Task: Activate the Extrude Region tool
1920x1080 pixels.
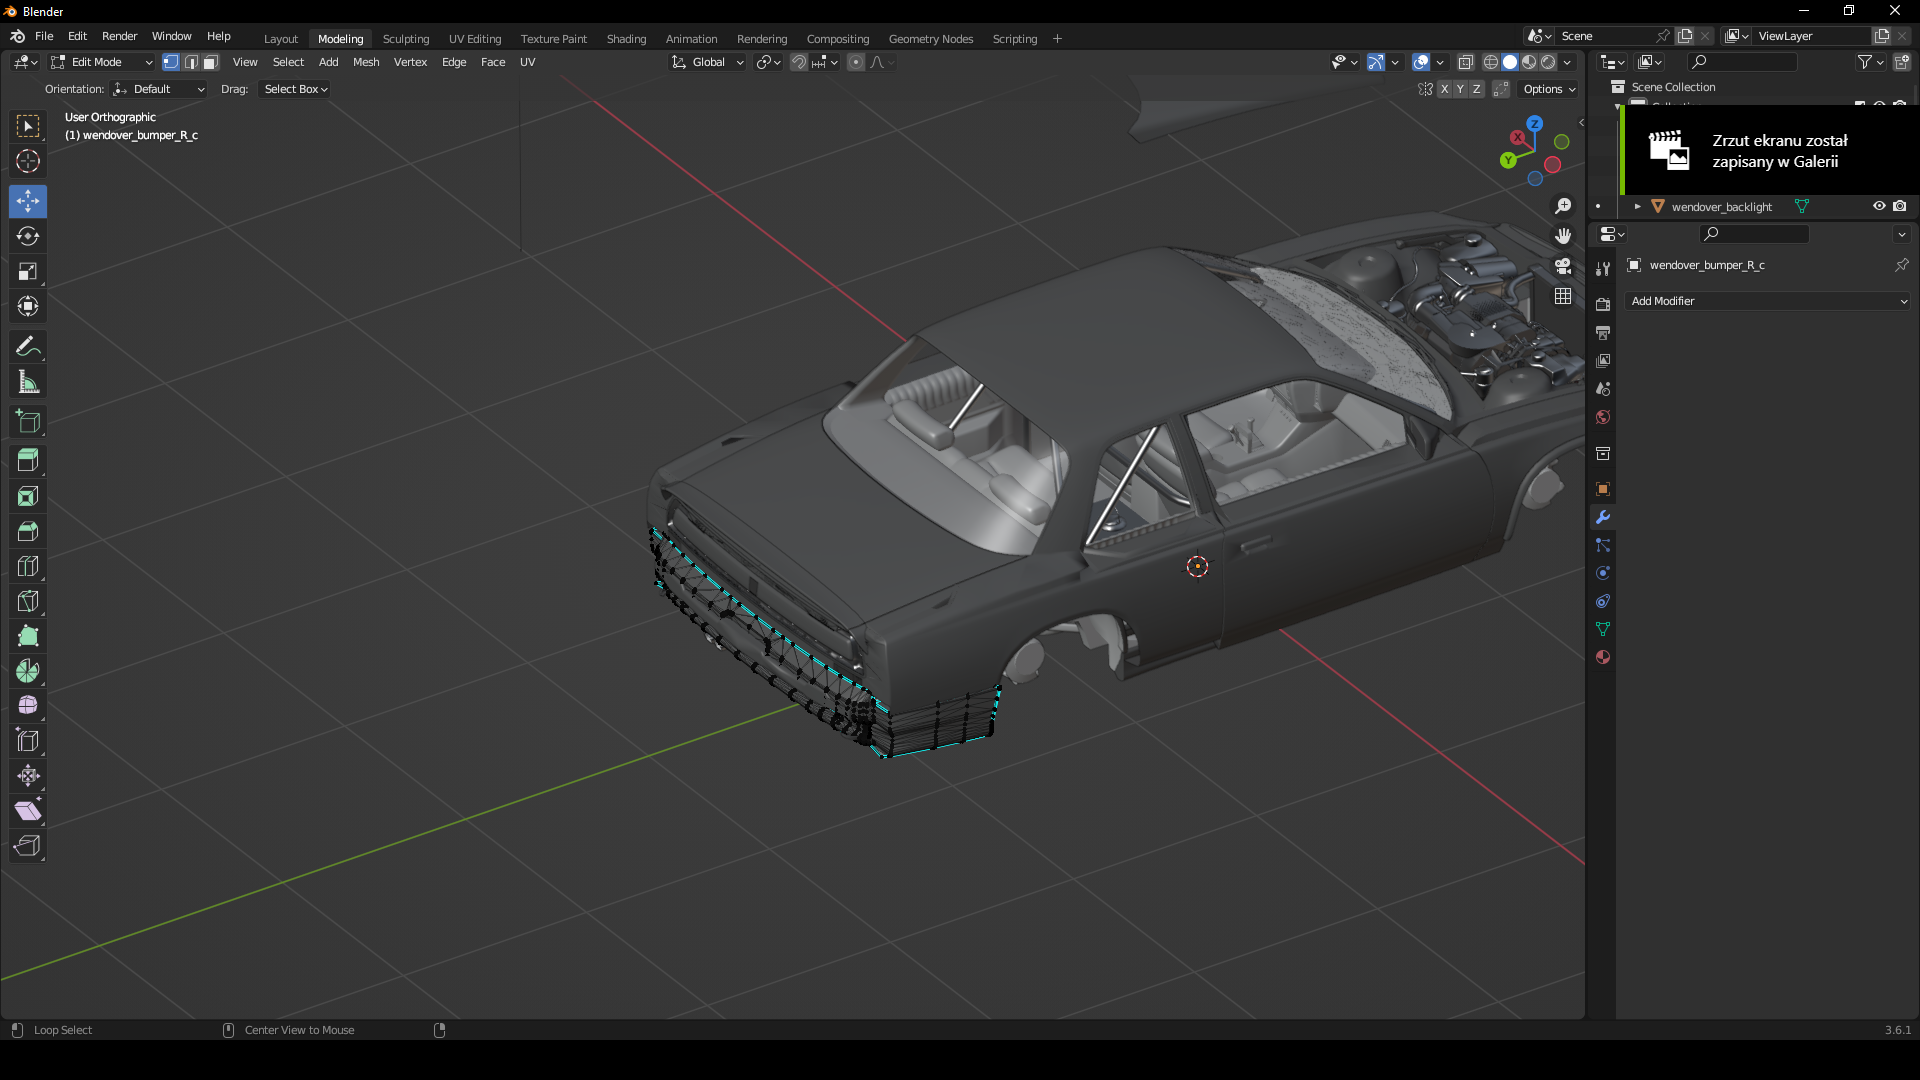Action: pos(28,460)
